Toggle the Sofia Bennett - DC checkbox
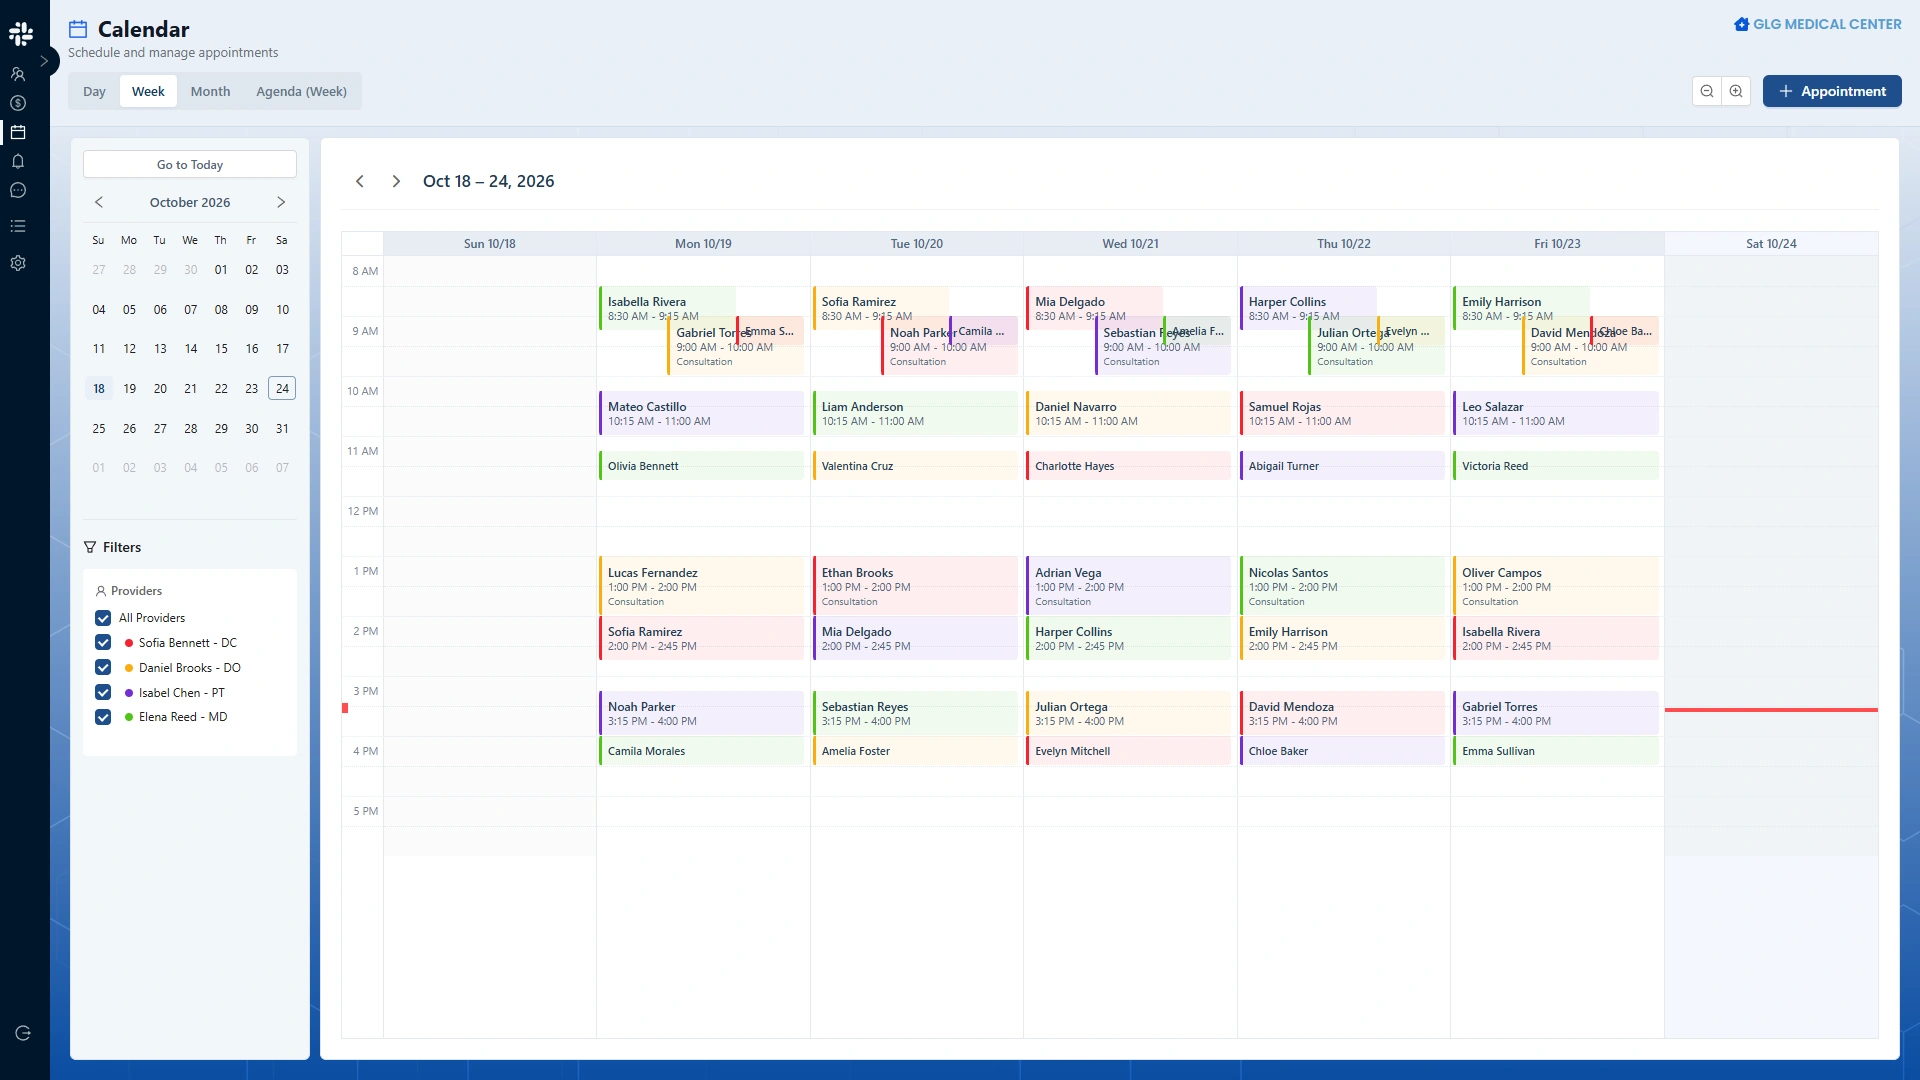 [103, 642]
